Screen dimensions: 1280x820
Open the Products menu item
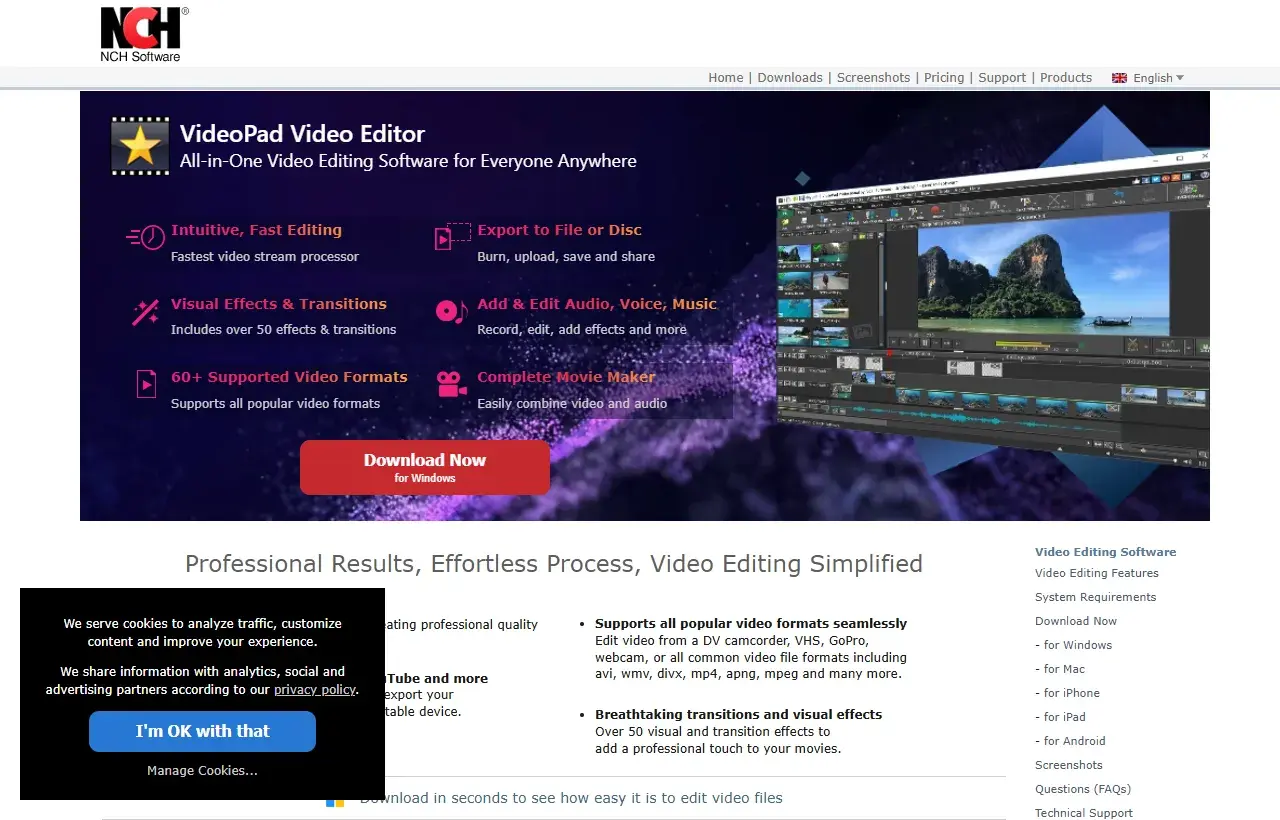(1066, 78)
